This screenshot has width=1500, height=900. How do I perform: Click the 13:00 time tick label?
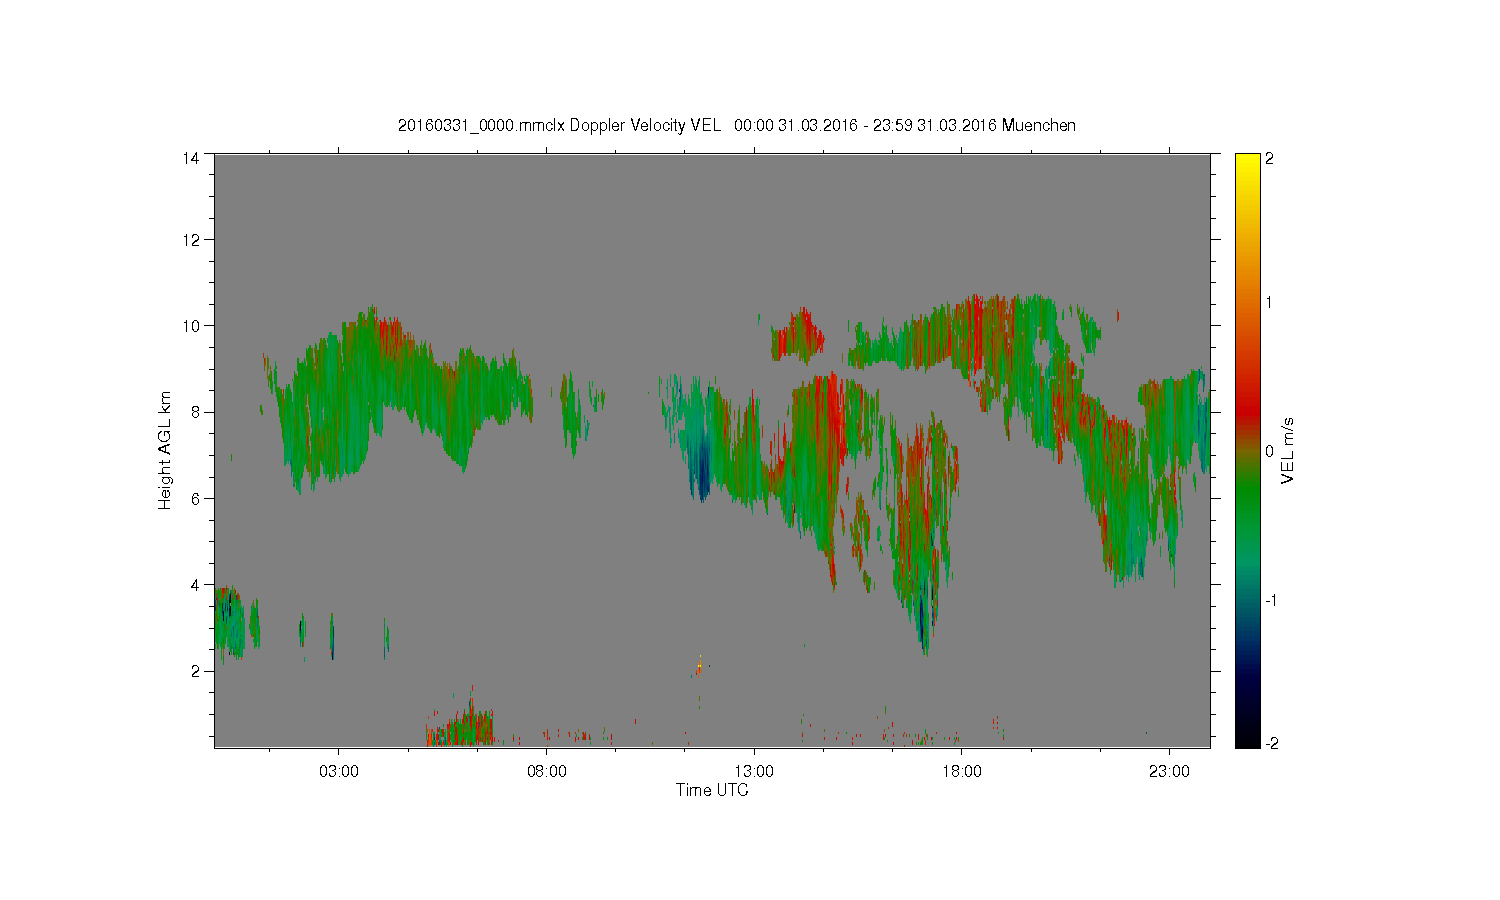[x=754, y=772]
